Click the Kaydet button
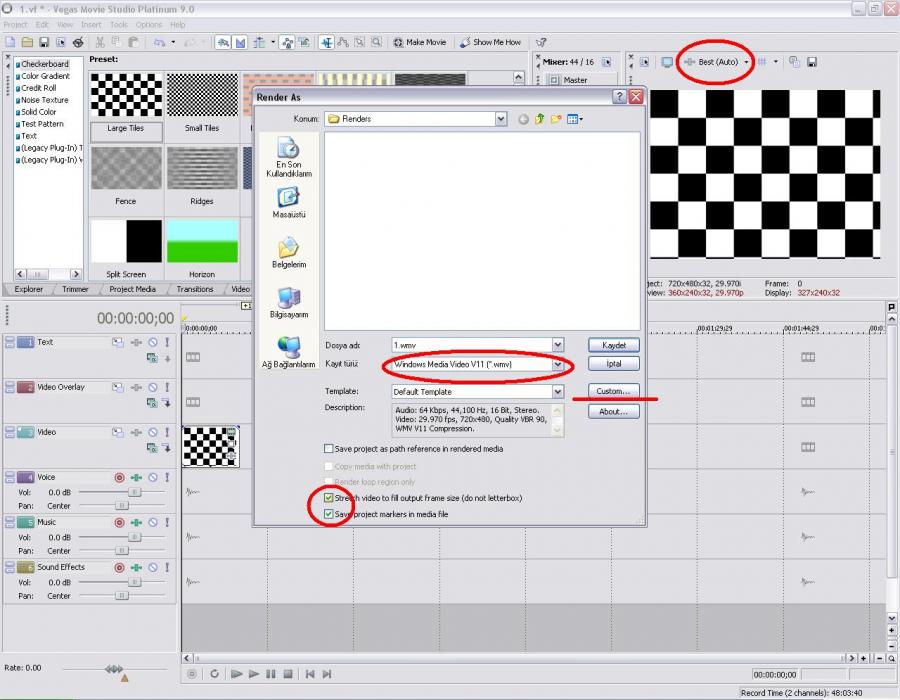Viewport: 900px width, 700px height. coord(614,345)
